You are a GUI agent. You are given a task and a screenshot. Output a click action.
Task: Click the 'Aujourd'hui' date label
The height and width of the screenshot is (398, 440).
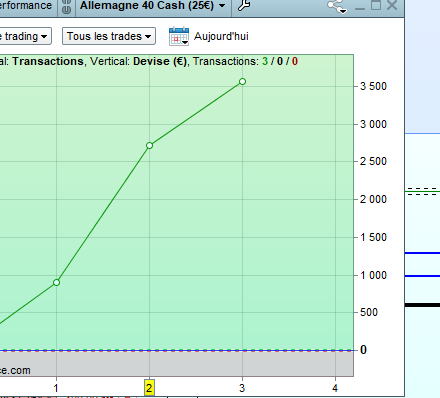[221, 36]
